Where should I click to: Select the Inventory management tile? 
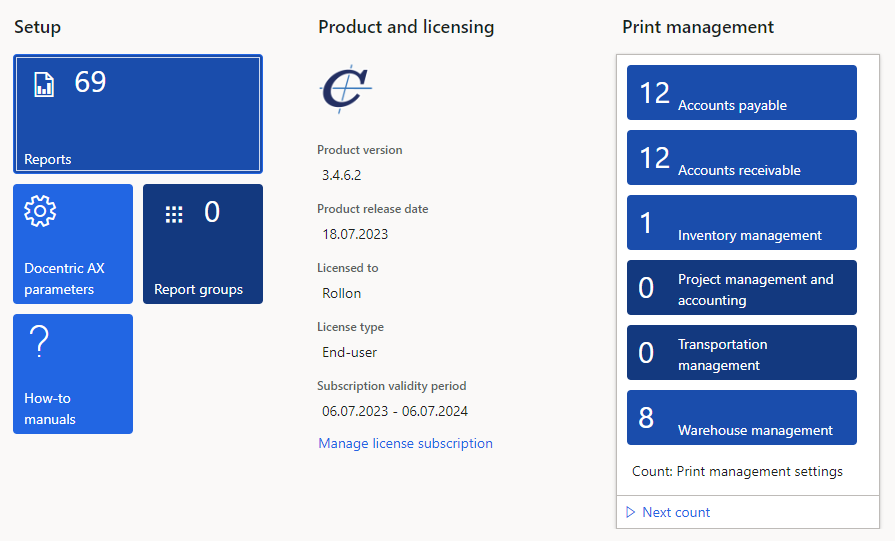tap(741, 223)
